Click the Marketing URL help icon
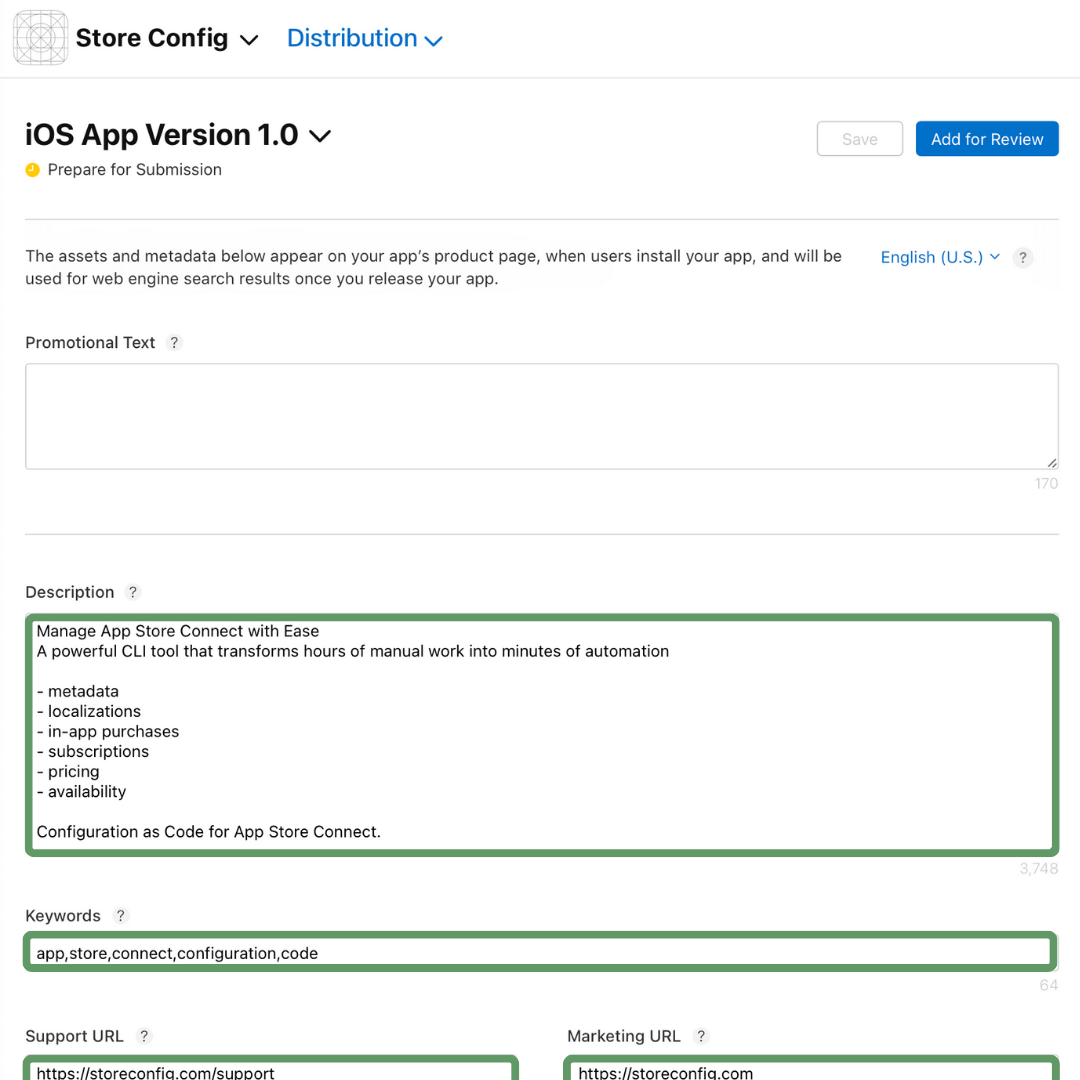This screenshot has height=1080, width=1080. pos(700,1036)
